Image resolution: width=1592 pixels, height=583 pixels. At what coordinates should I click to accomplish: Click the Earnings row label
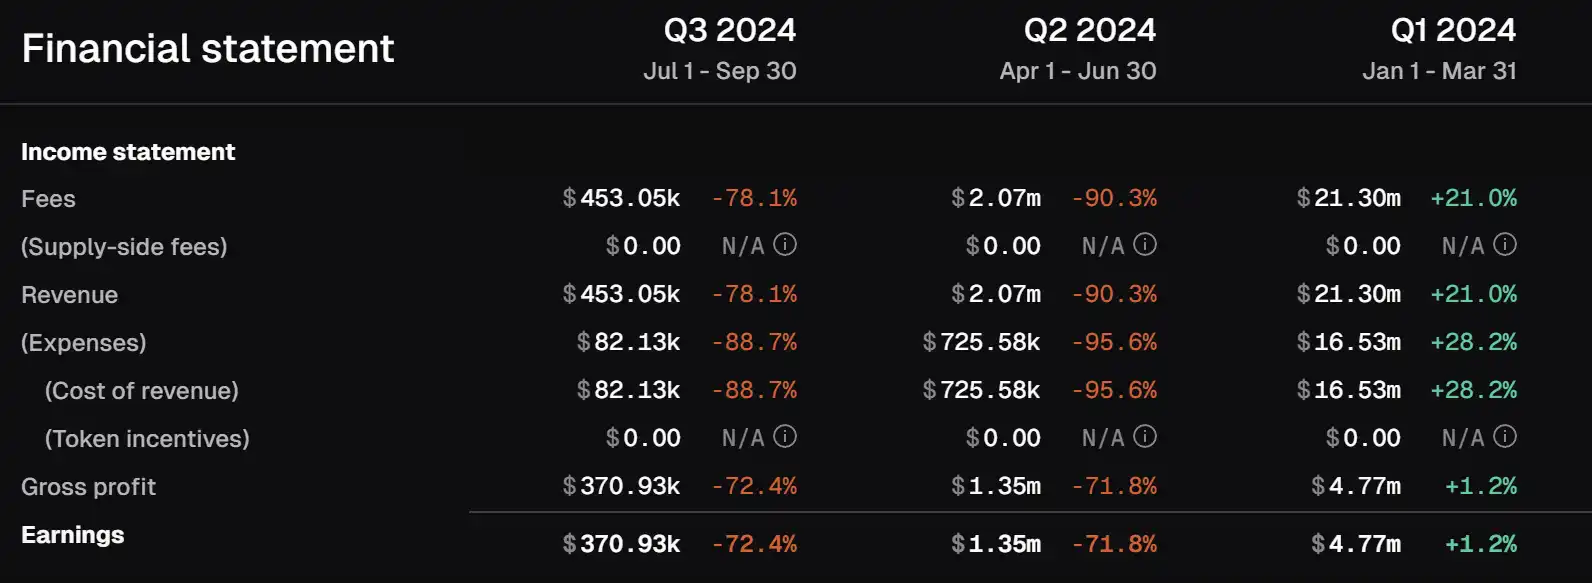point(72,535)
